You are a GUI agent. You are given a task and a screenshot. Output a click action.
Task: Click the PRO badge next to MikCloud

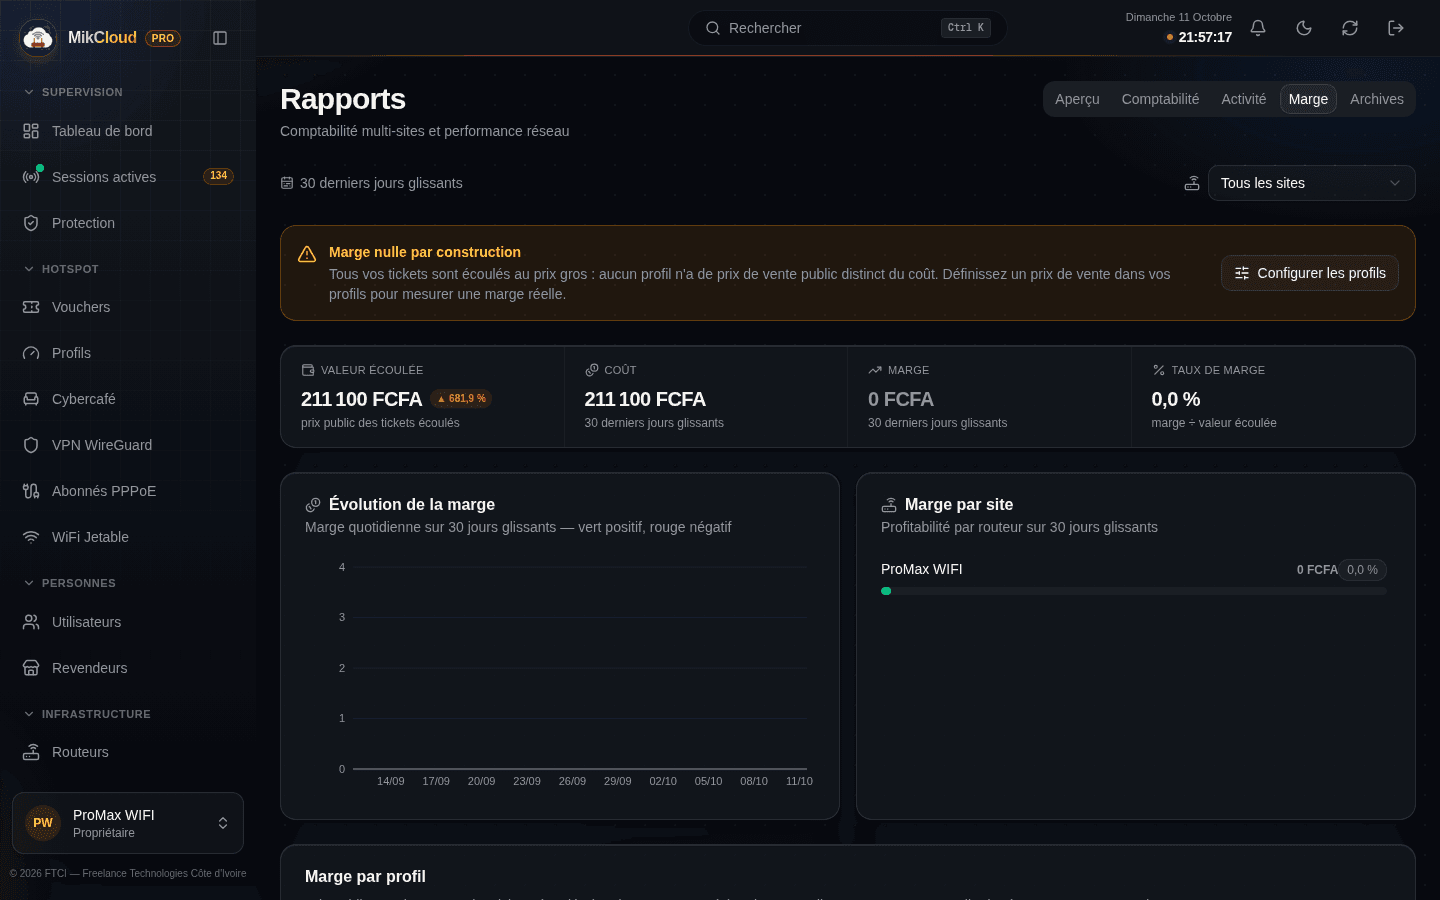163,38
